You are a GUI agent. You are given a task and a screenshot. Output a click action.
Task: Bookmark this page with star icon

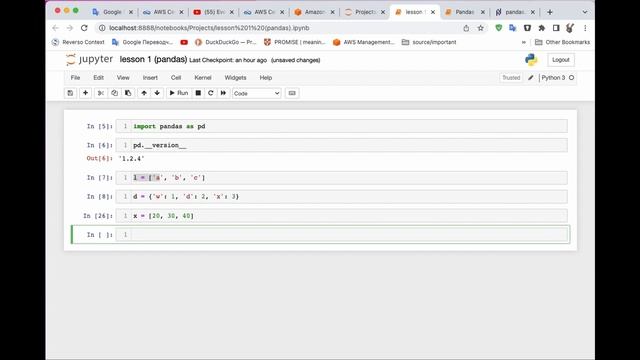(481, 28)
